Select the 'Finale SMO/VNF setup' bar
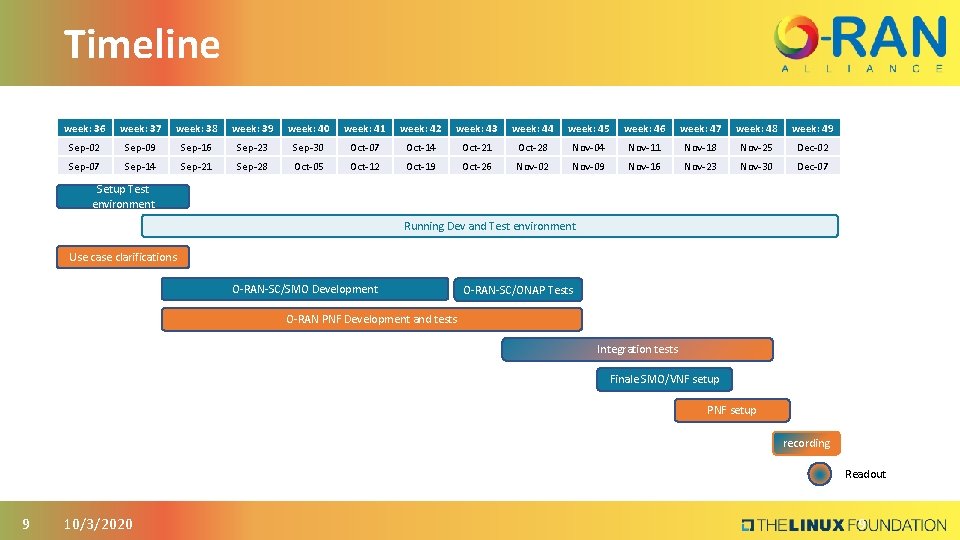The image size is (960, 540). tap(664, 380)
